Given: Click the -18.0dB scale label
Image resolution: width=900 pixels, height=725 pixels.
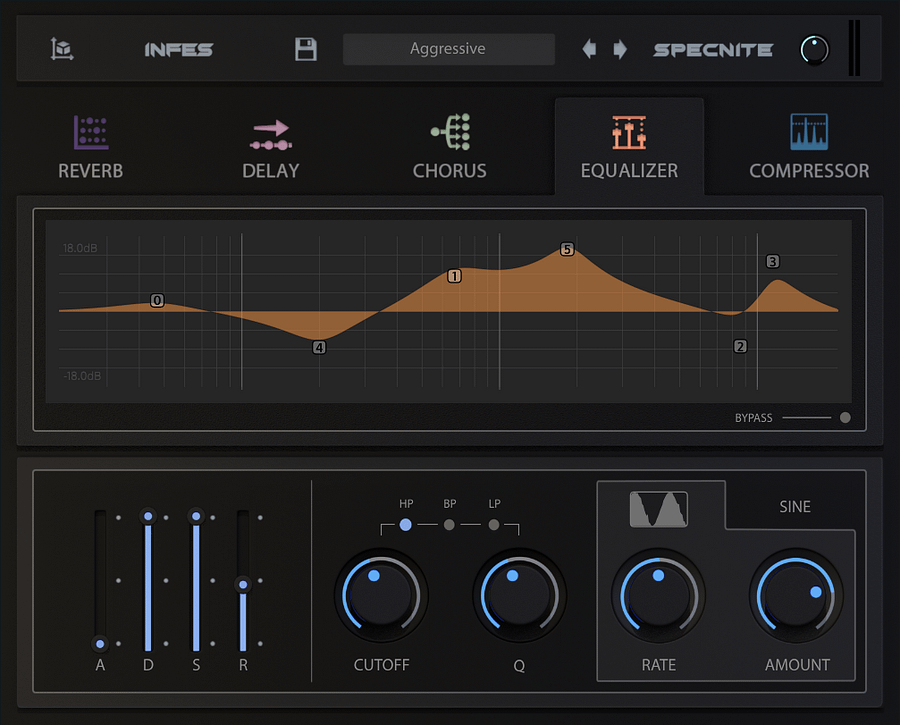Looking at the screenshot, I should pyautogui.click(x=82, y=376).
